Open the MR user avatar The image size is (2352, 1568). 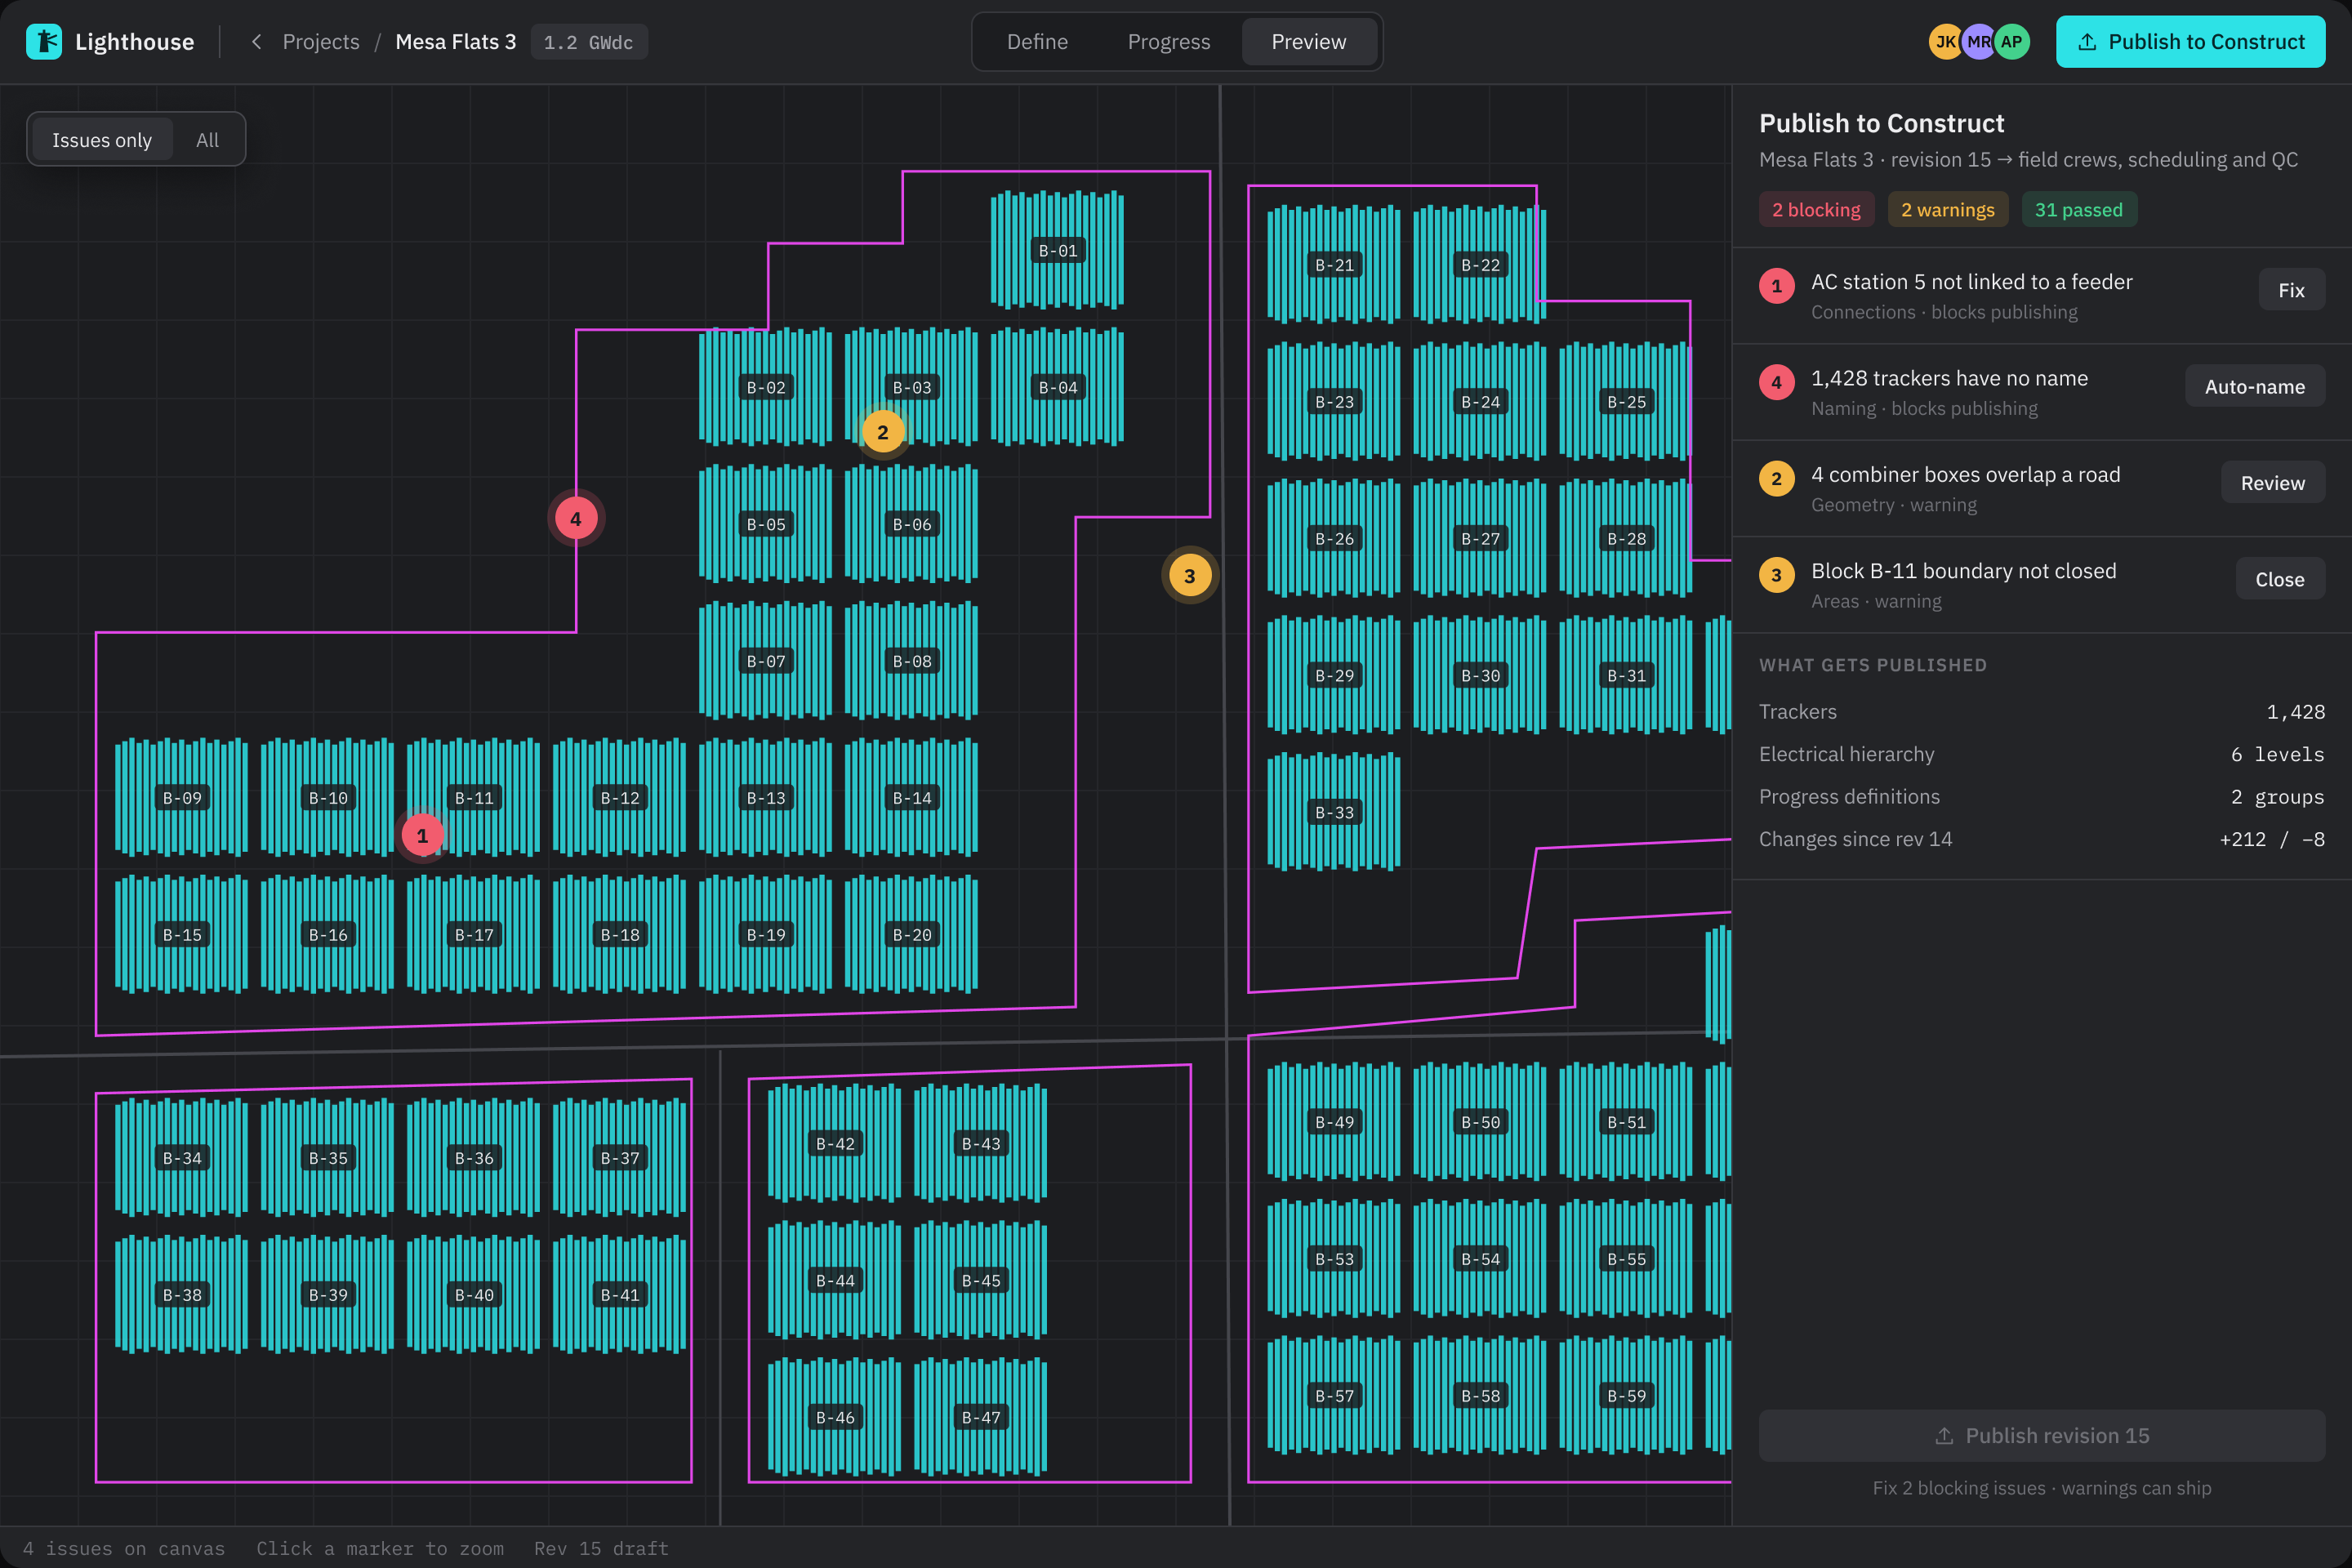click(1978, 42)
